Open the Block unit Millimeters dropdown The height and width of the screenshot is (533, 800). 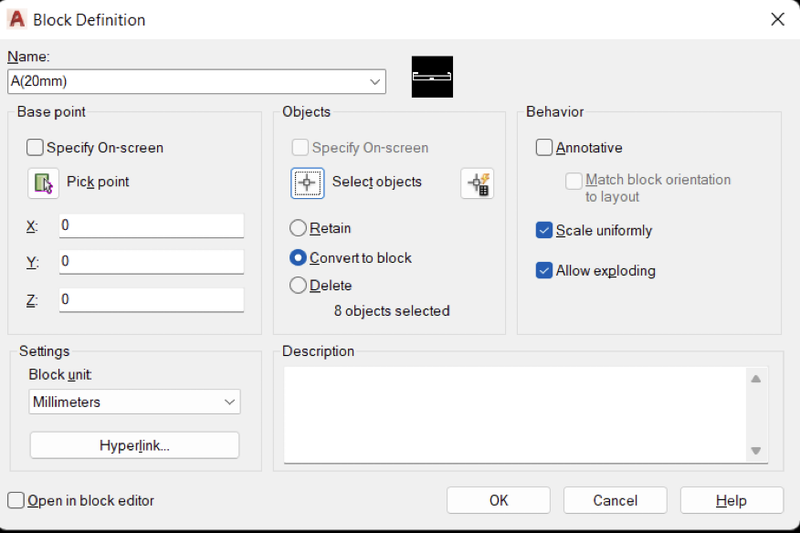point(135,402)
